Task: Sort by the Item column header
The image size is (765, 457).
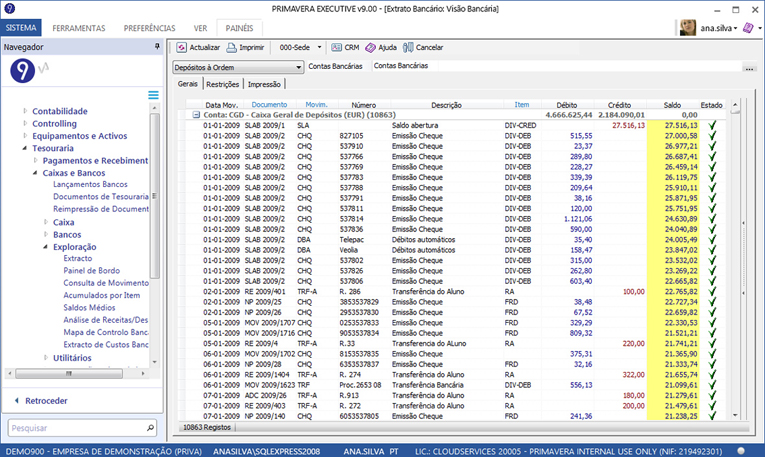Action: pyautogui.click(x=522, y=104)
